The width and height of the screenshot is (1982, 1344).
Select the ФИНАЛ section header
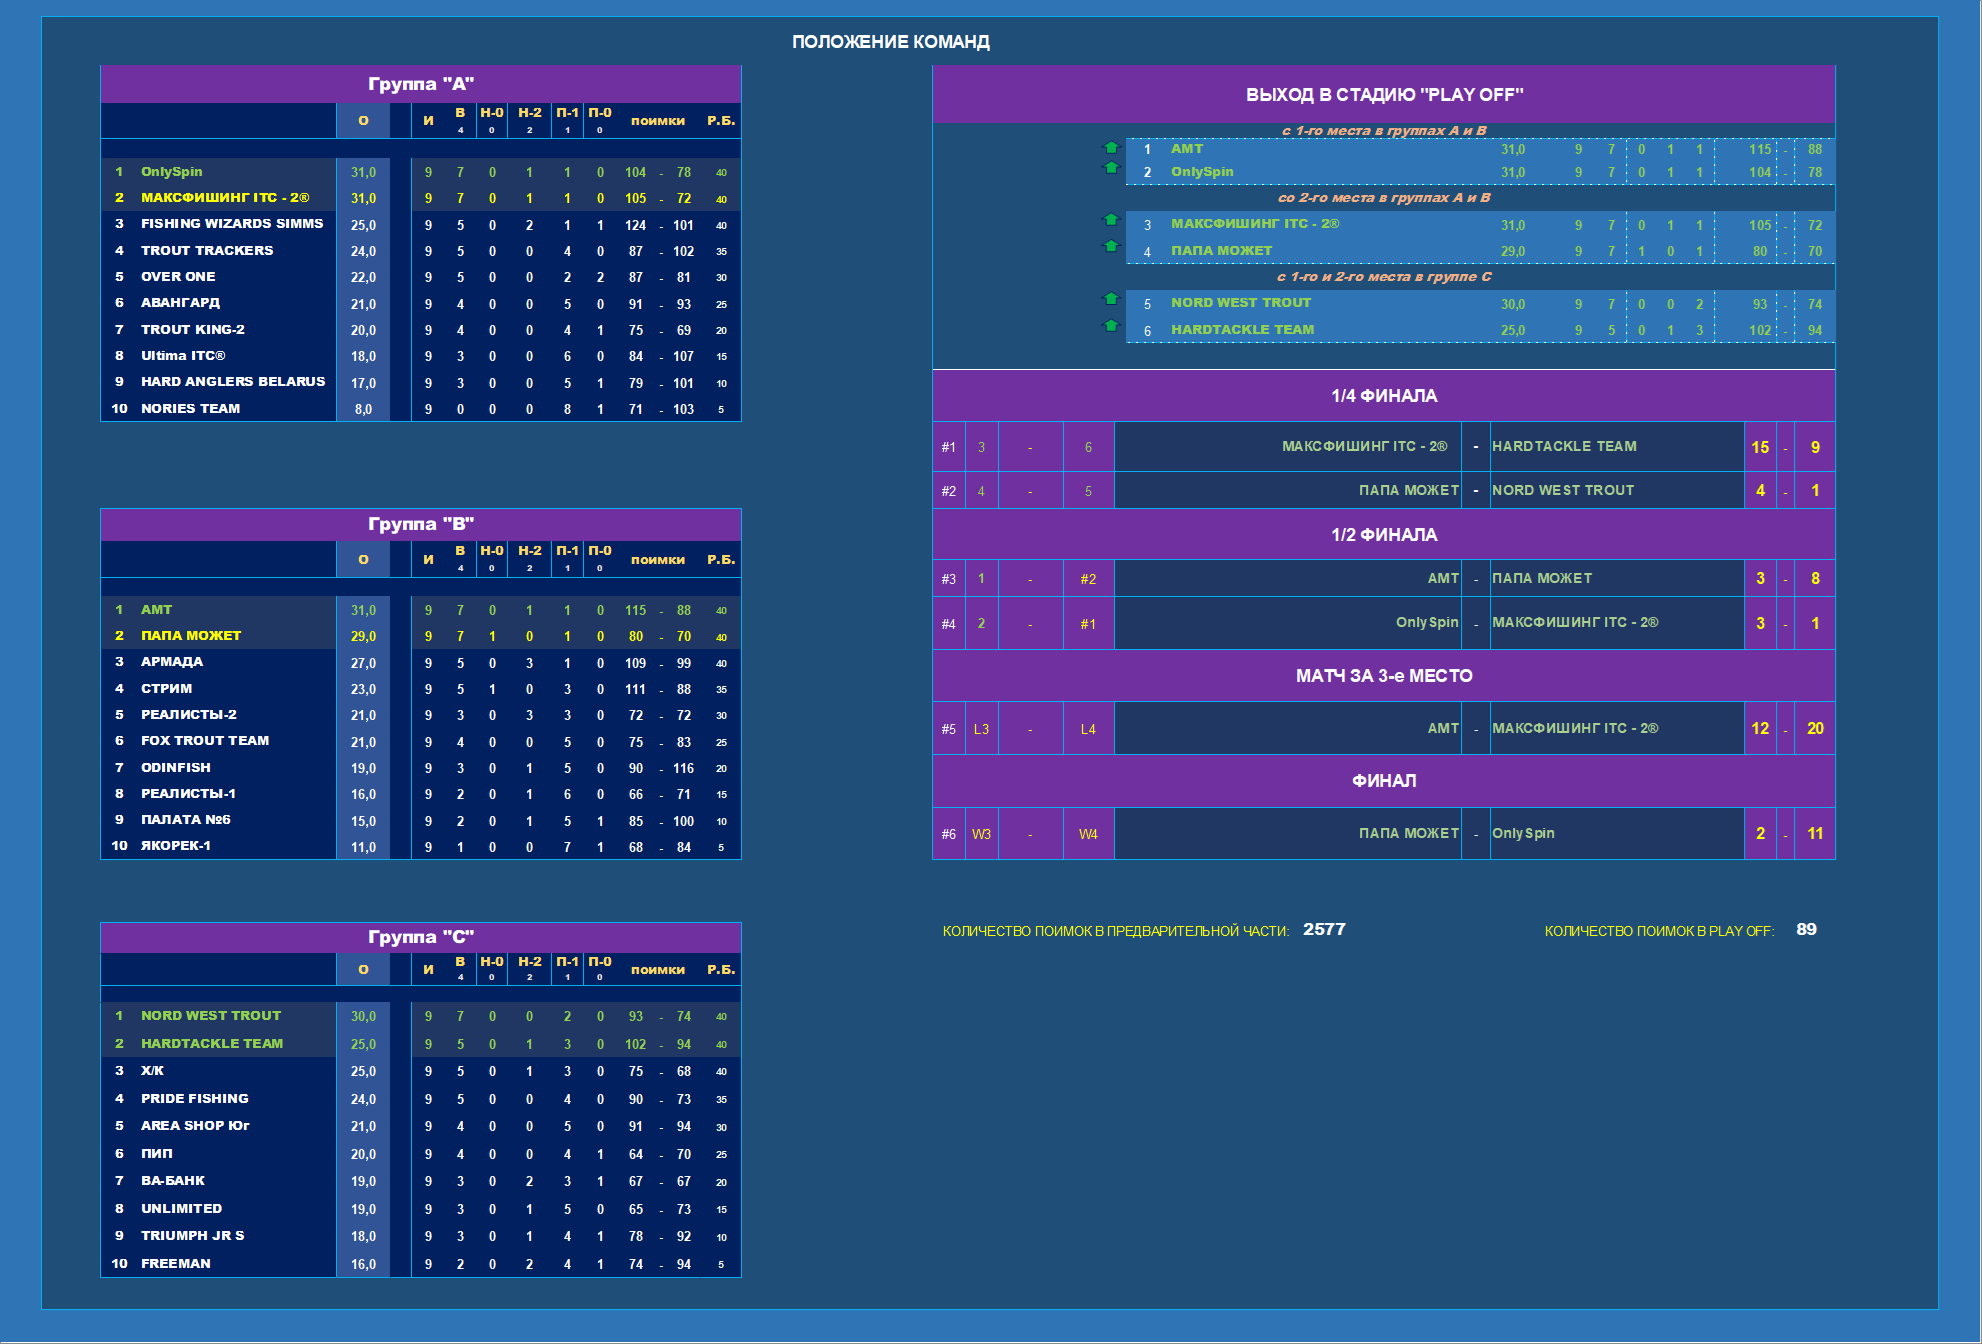[x=1384, y=781]
